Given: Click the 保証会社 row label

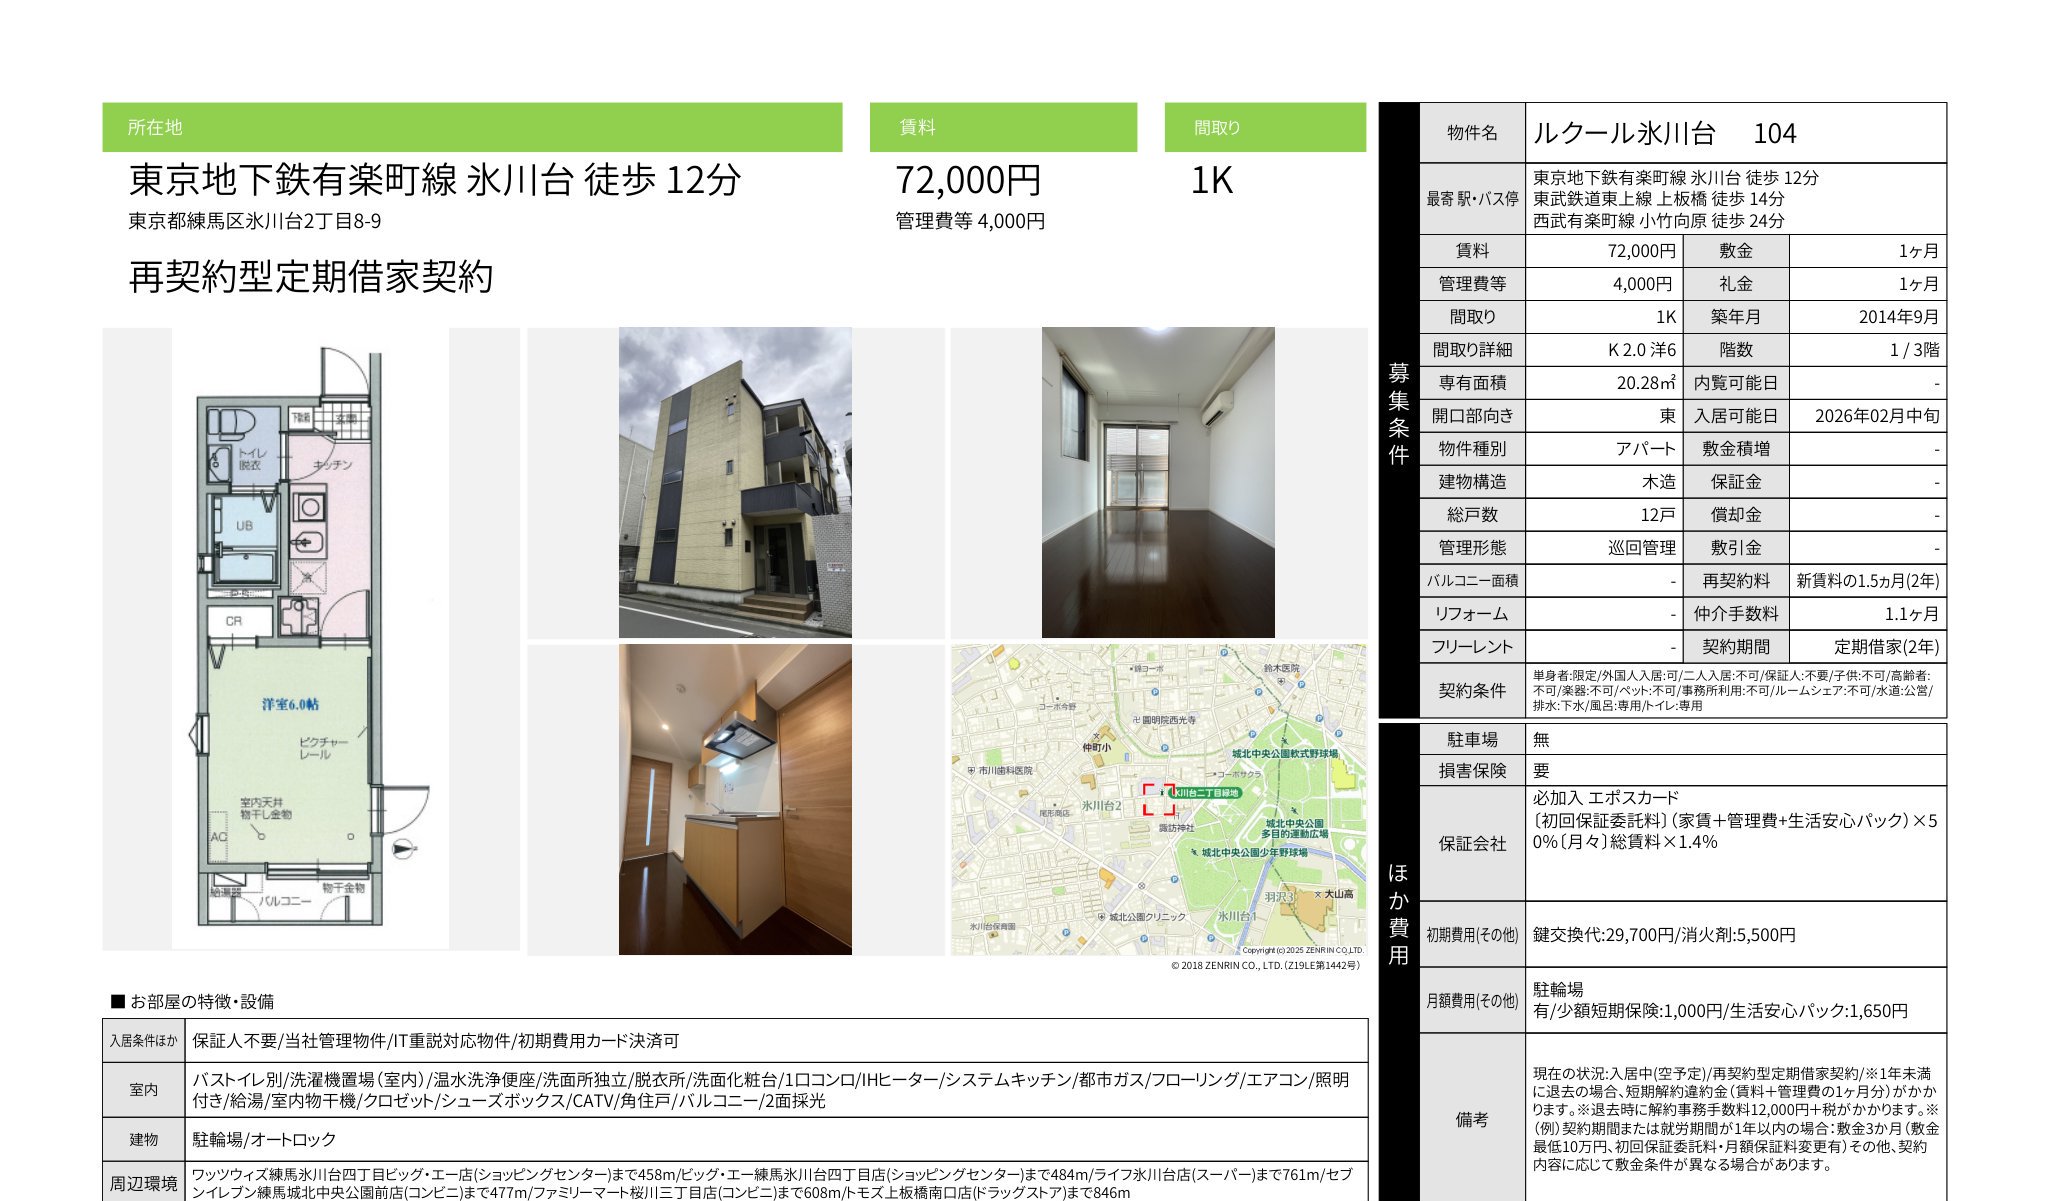Looking at the screenshot, I should tap(1472, 843).
